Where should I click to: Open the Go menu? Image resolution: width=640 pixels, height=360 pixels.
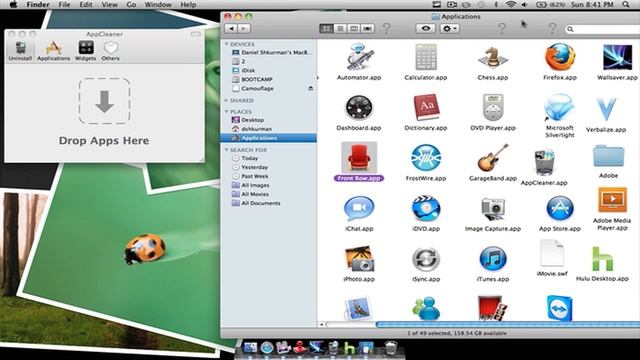(131, 4)
